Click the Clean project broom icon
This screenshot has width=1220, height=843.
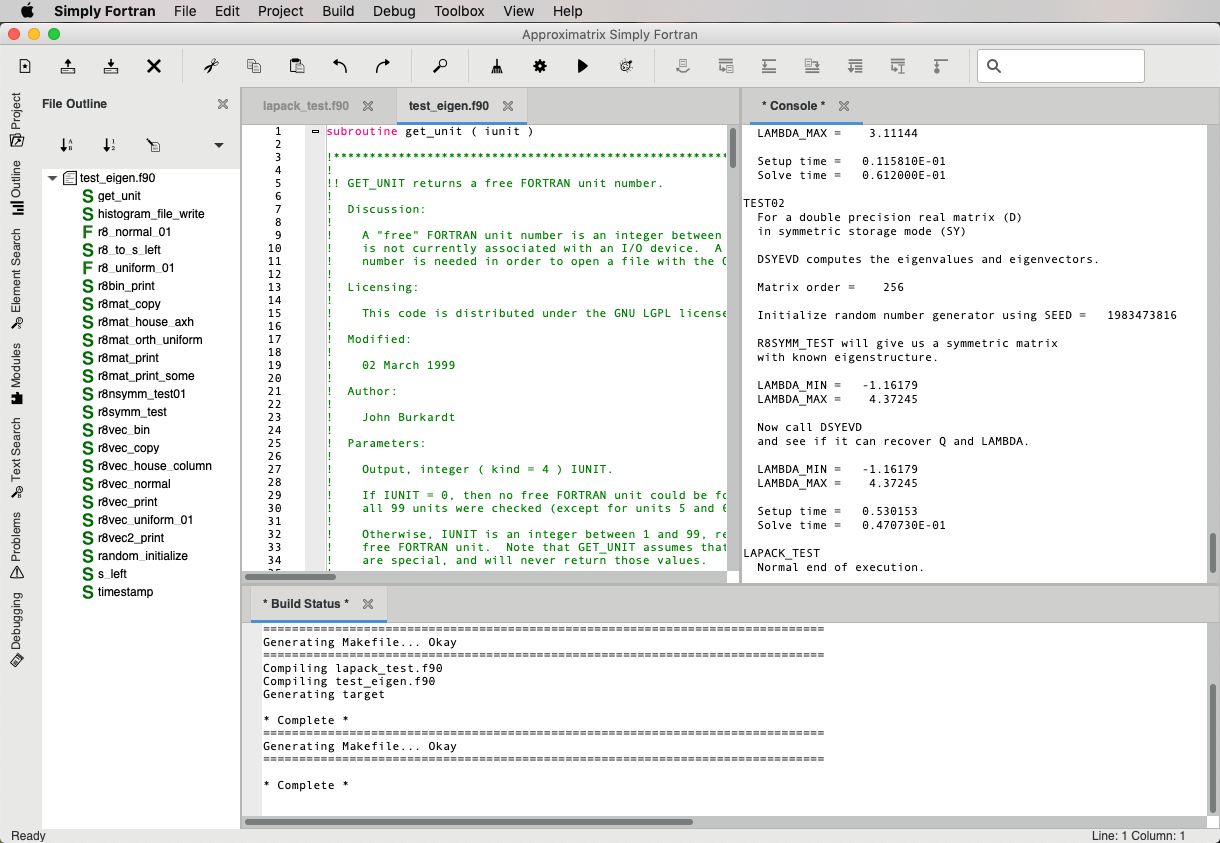click(x=497, y=66)
